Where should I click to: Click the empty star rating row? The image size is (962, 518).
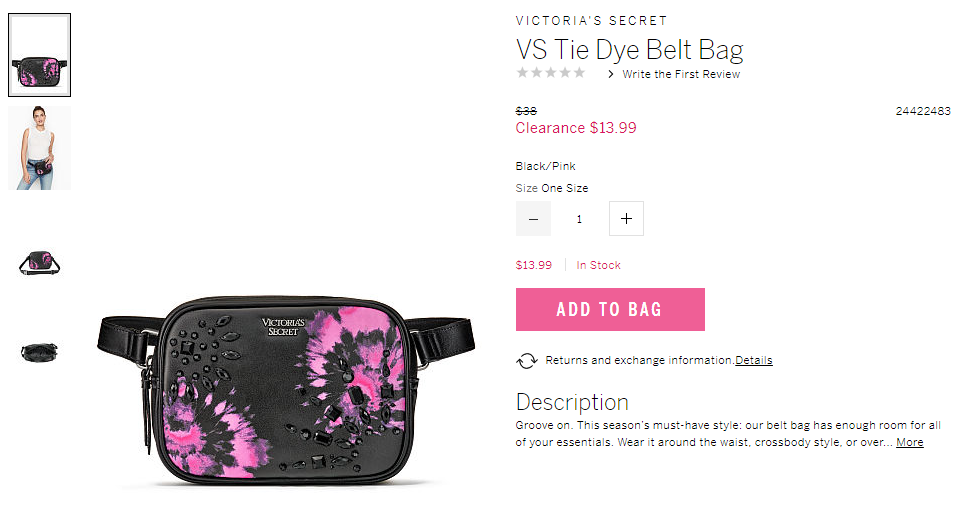(551, 73)
